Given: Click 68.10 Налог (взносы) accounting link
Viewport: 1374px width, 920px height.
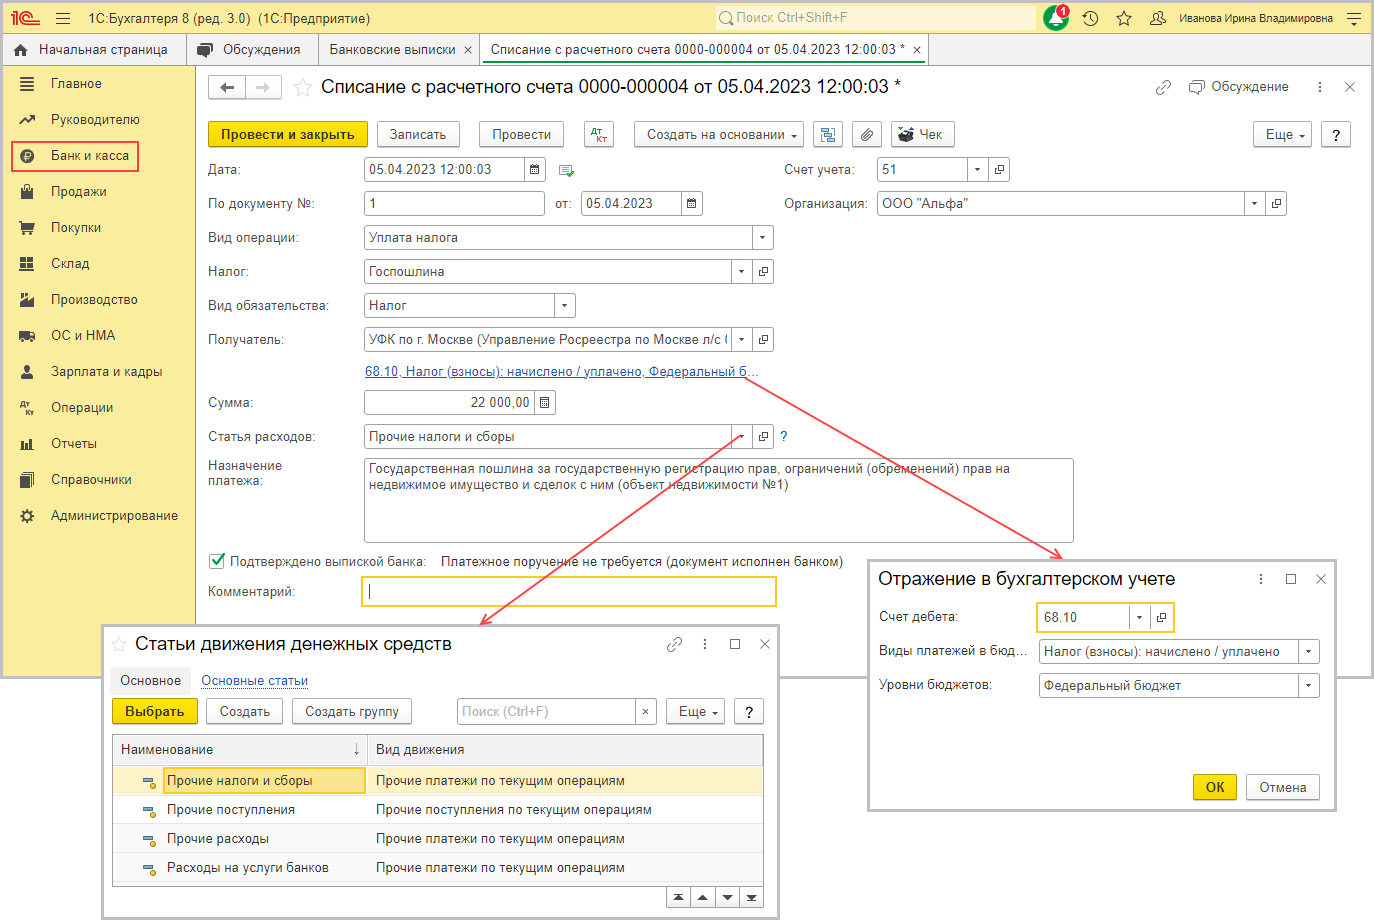Looking at the screenshot, I should click(561, 372).
